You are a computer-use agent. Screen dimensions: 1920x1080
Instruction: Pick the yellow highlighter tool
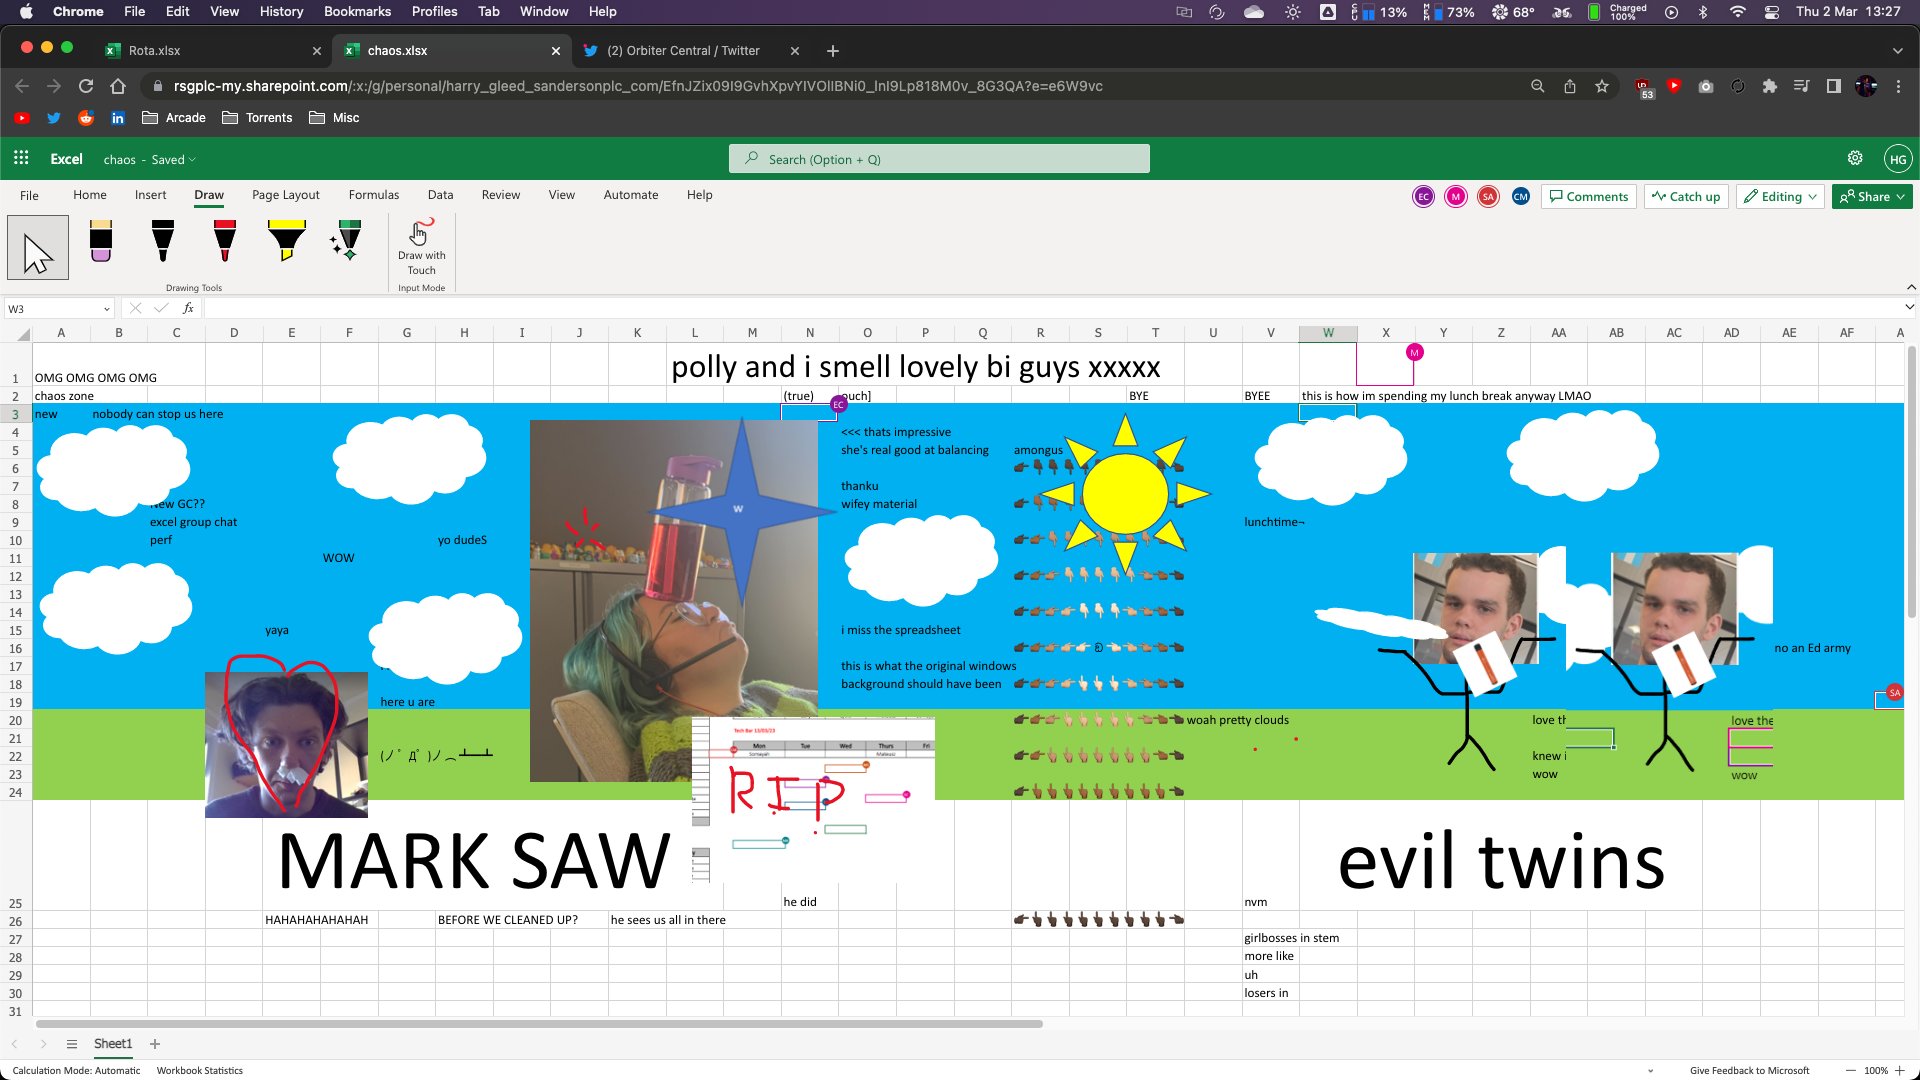[287, 242]
